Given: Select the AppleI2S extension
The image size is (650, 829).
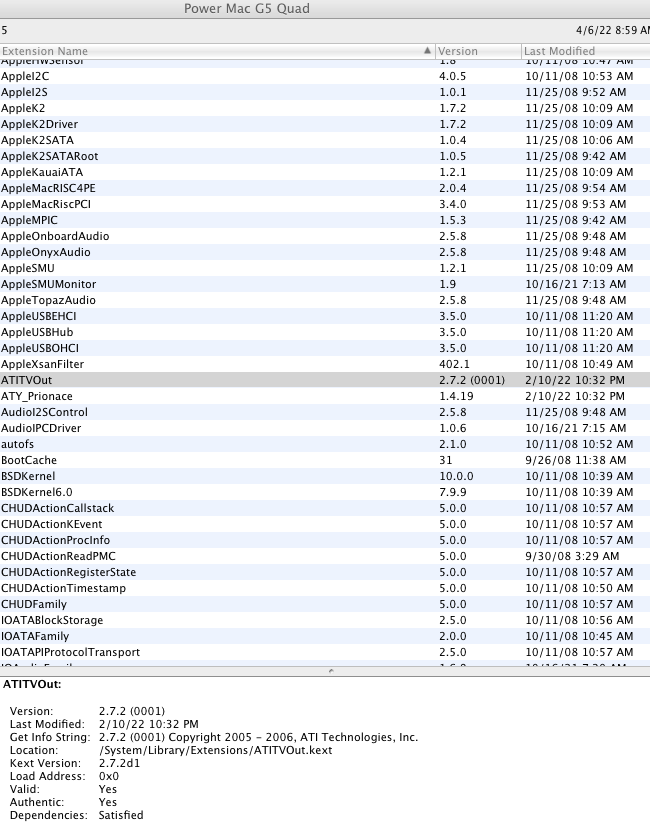Looking at the screenshot, I should click(x=325, y=92).
